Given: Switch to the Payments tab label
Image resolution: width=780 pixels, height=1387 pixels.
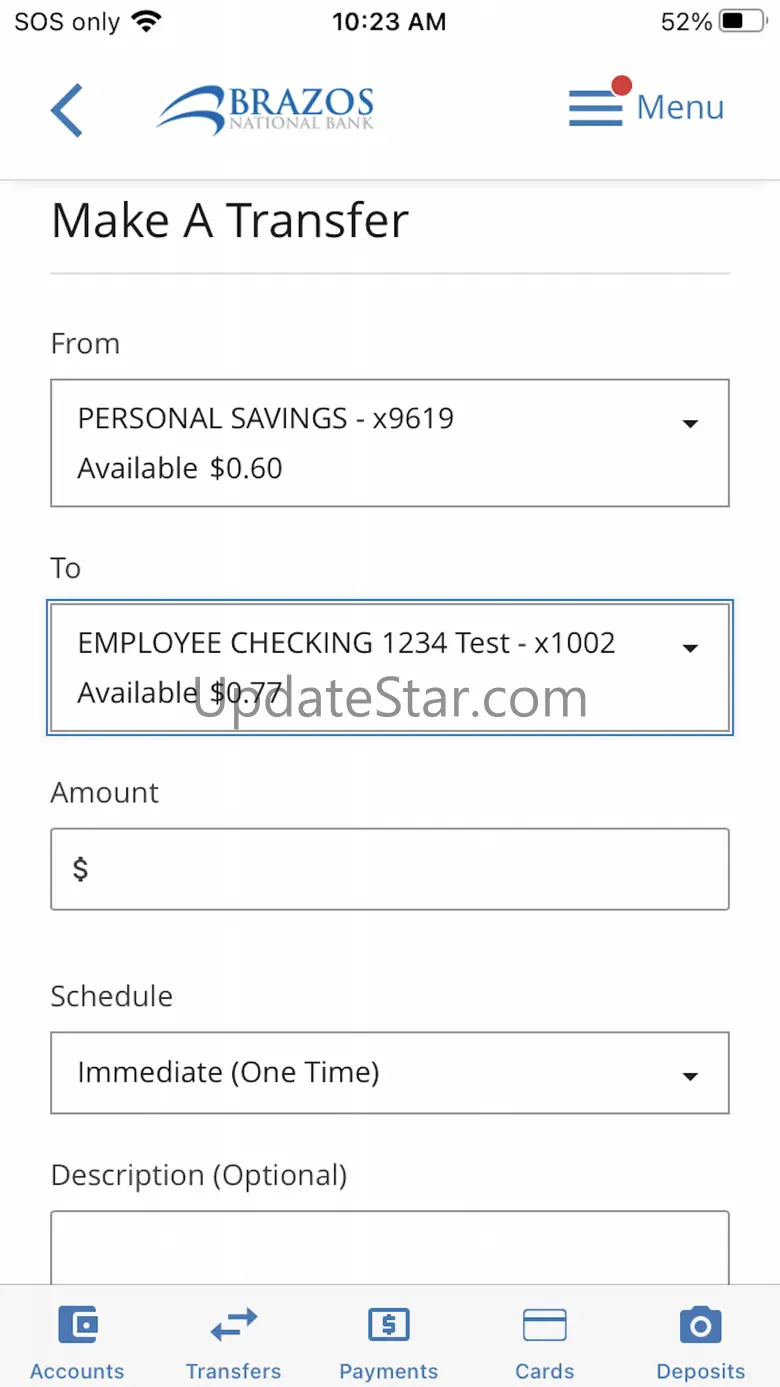Looking at the screenshot, I should click(x=389, y=1371).
